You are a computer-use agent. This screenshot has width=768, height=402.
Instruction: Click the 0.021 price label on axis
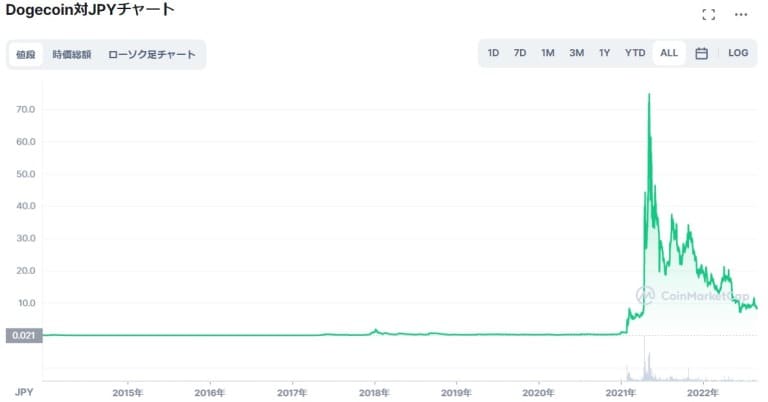click(24, 335)
